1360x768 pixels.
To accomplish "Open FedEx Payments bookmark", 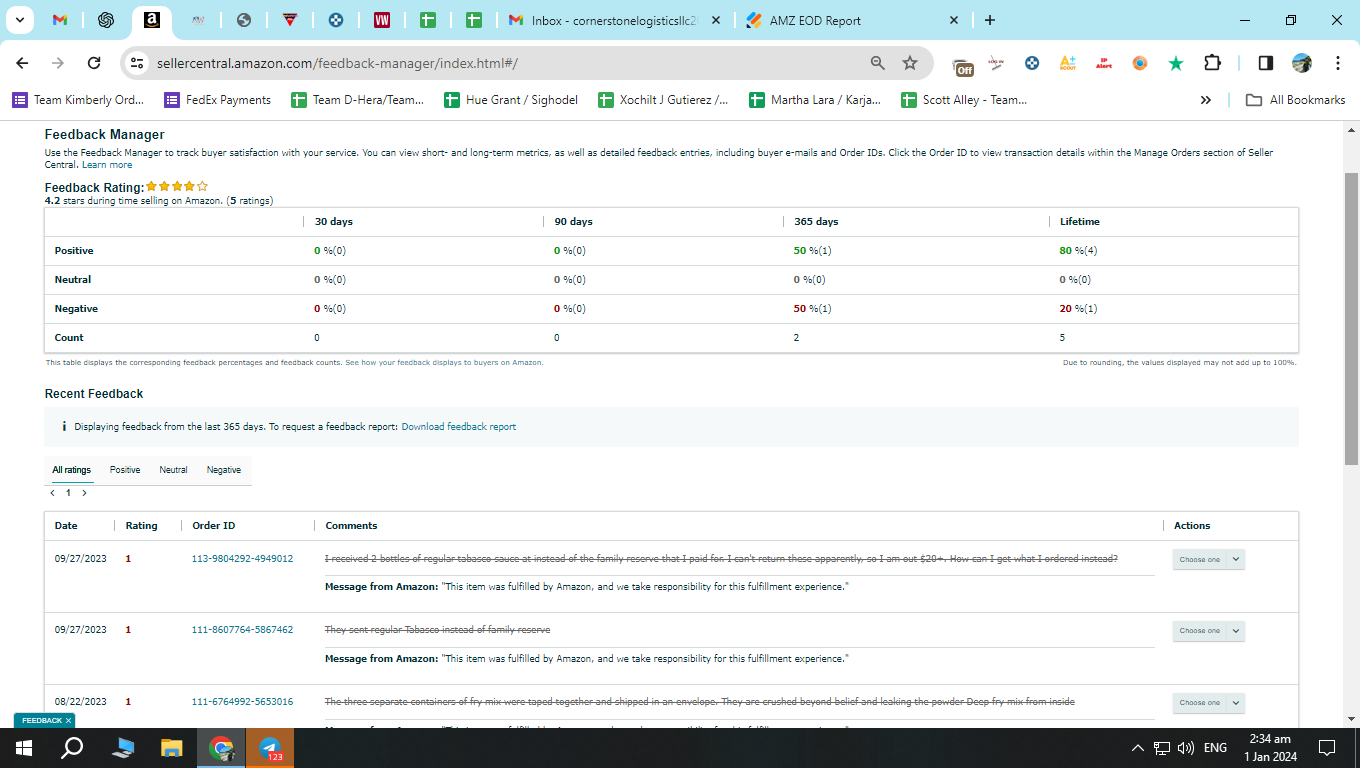I will 218,100.
